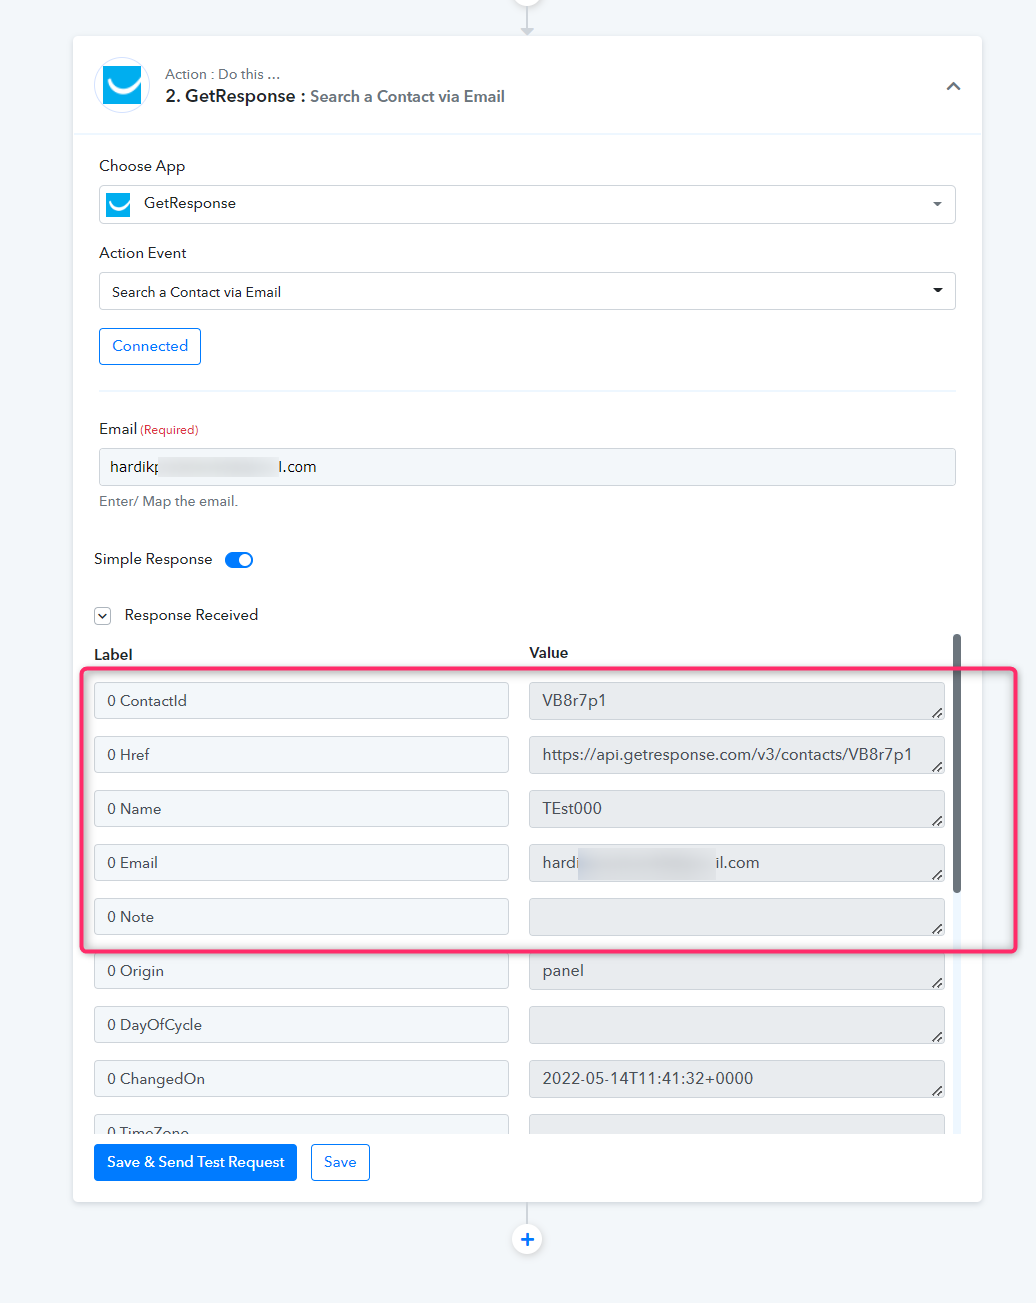The width and height of the screenshot is (1036, 1303).
Task: Click the GetResponse logo in step header
Action: [122, 85]
